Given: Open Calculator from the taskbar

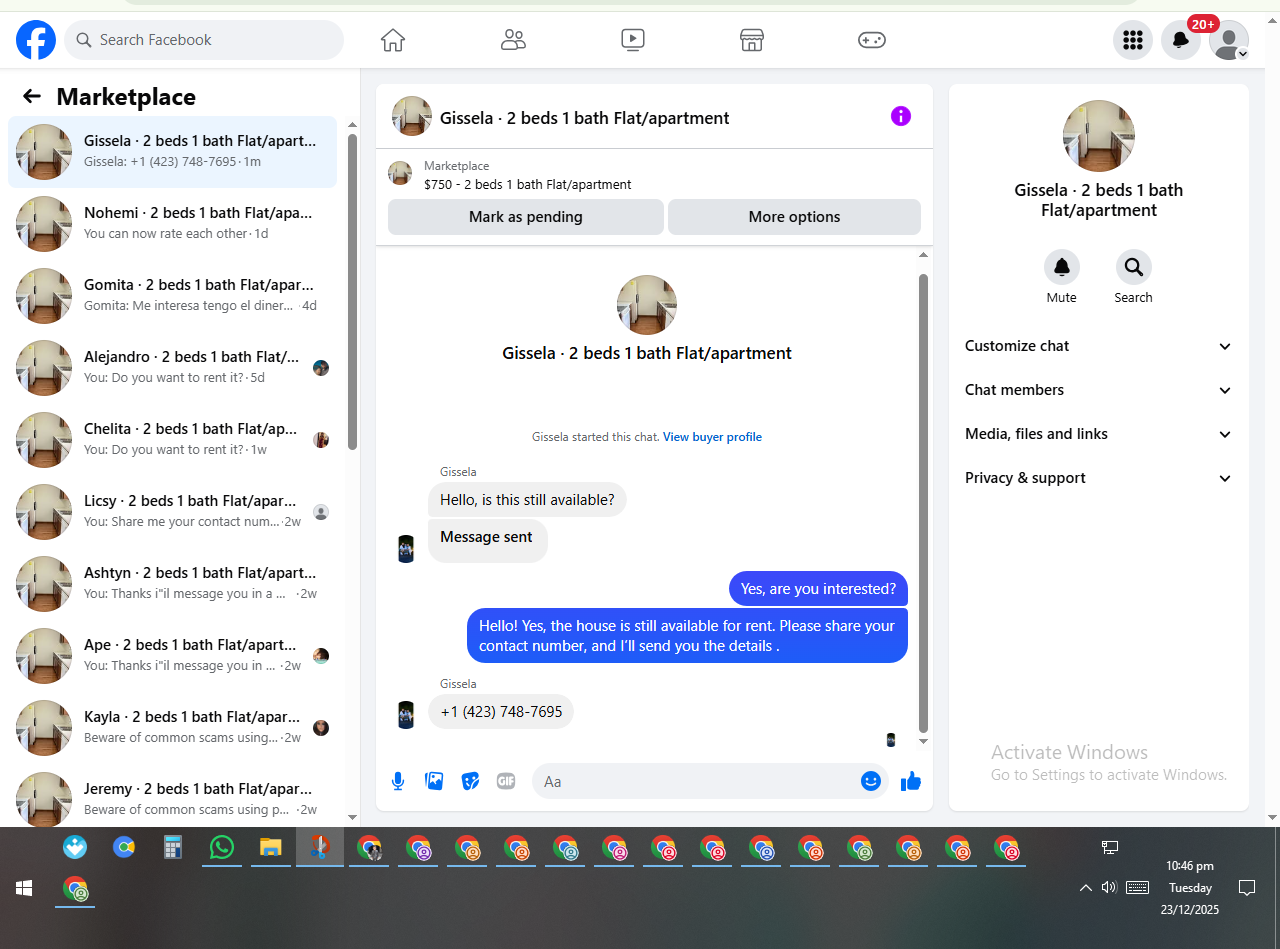Looking at the screenshot, I should 172,847.
